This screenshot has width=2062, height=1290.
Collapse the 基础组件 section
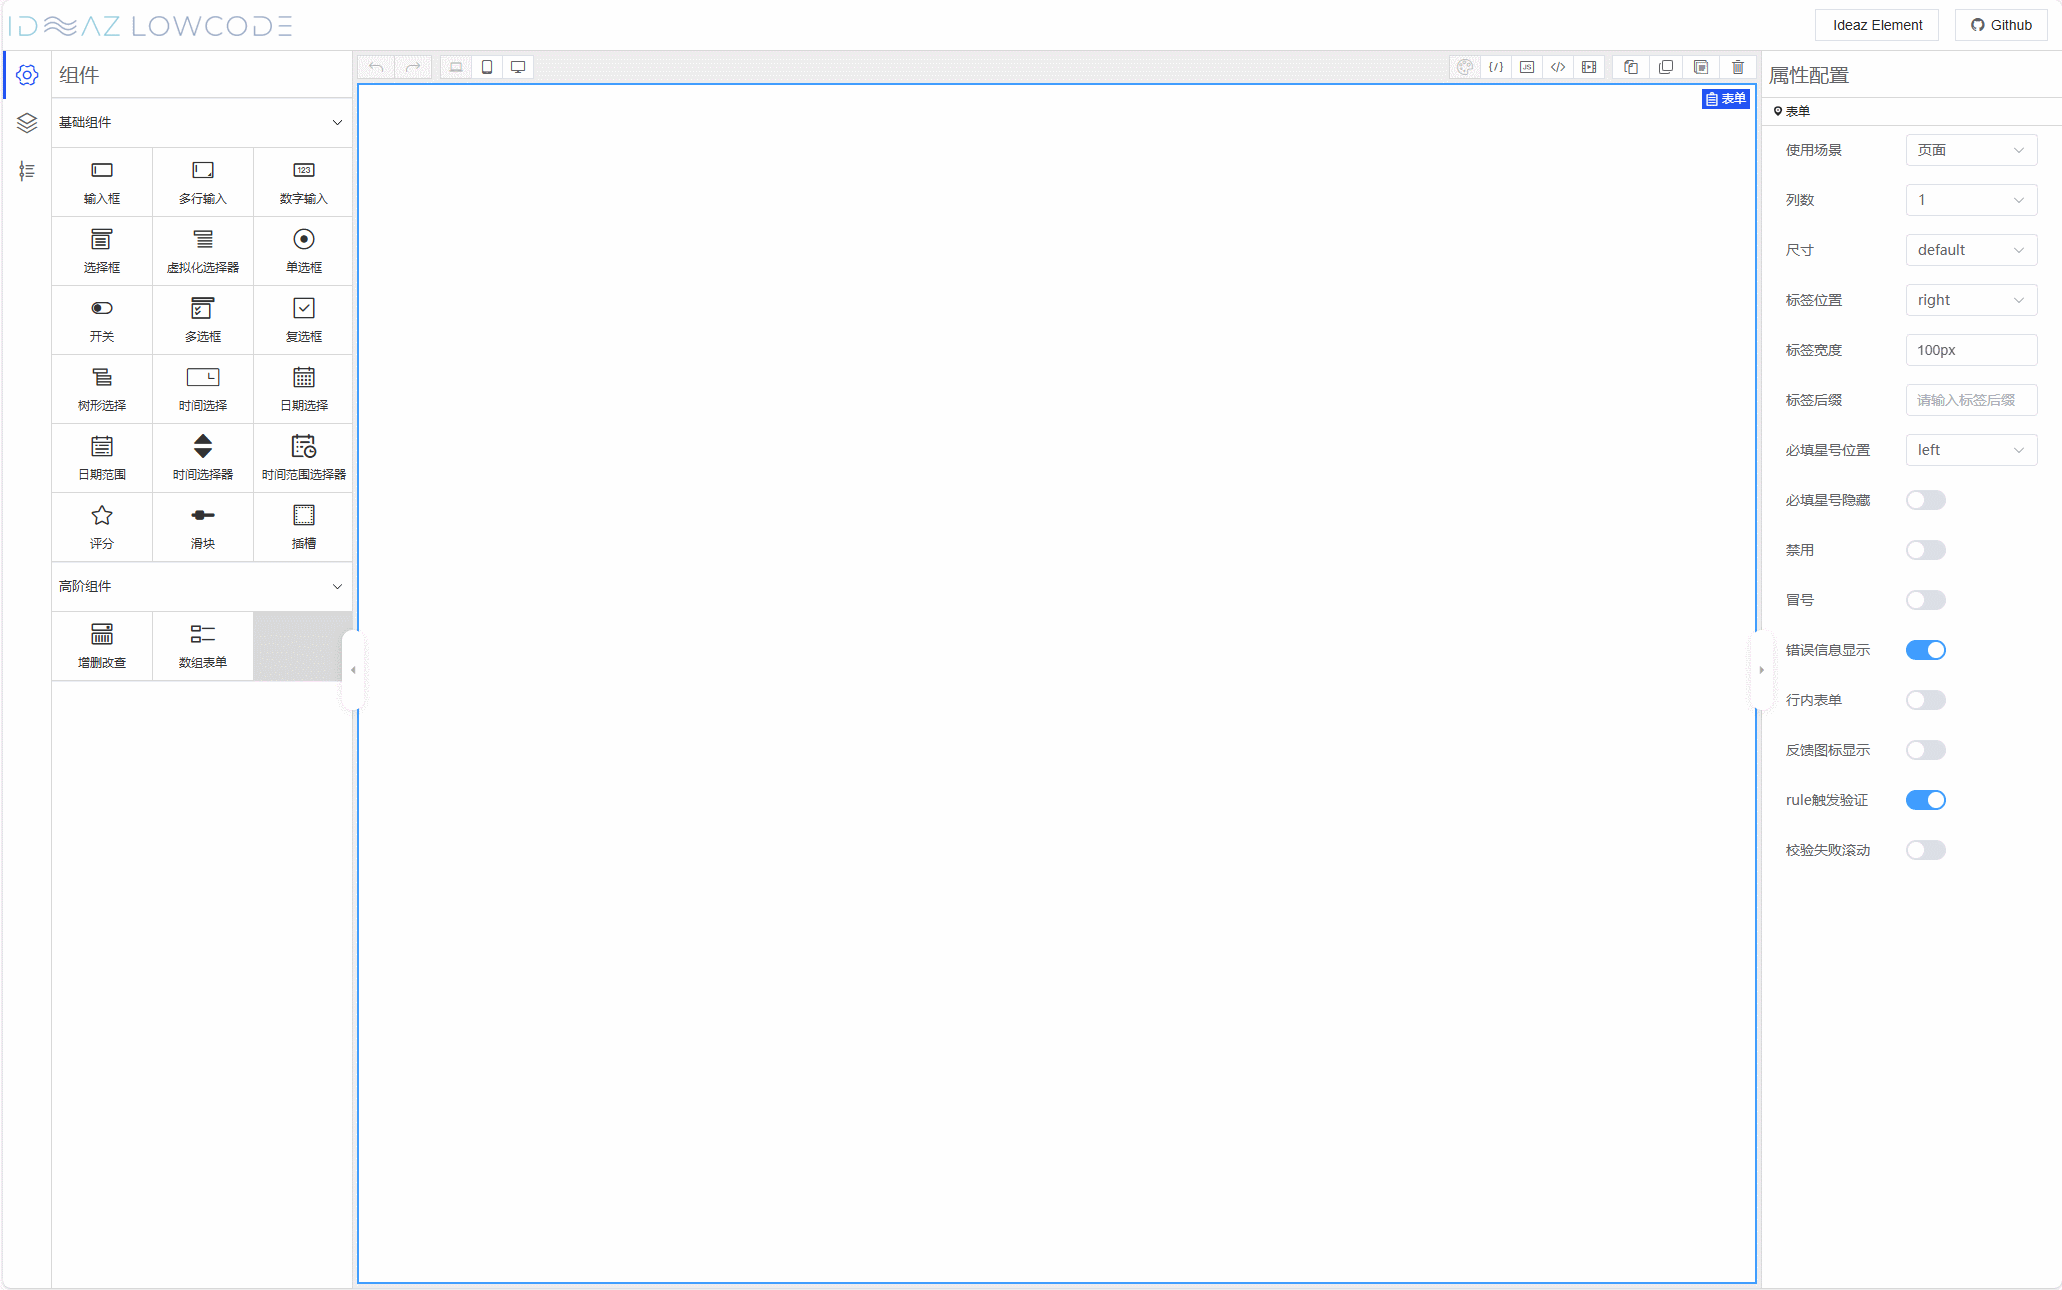point(337,122)
